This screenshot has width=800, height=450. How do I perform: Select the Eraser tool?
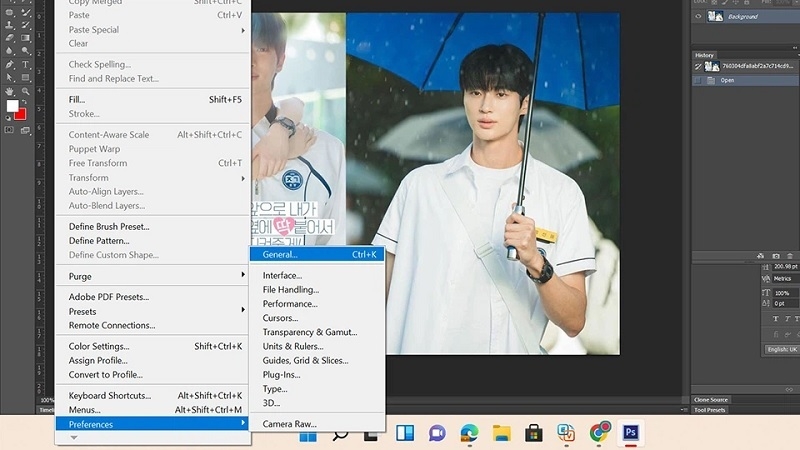(9, 36)
